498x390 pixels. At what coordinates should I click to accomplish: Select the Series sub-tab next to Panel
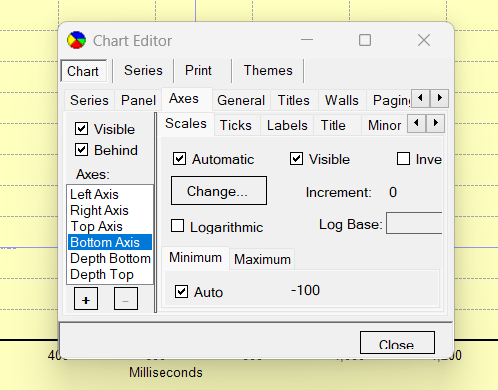pyautogui.click(x=89, y=100)
